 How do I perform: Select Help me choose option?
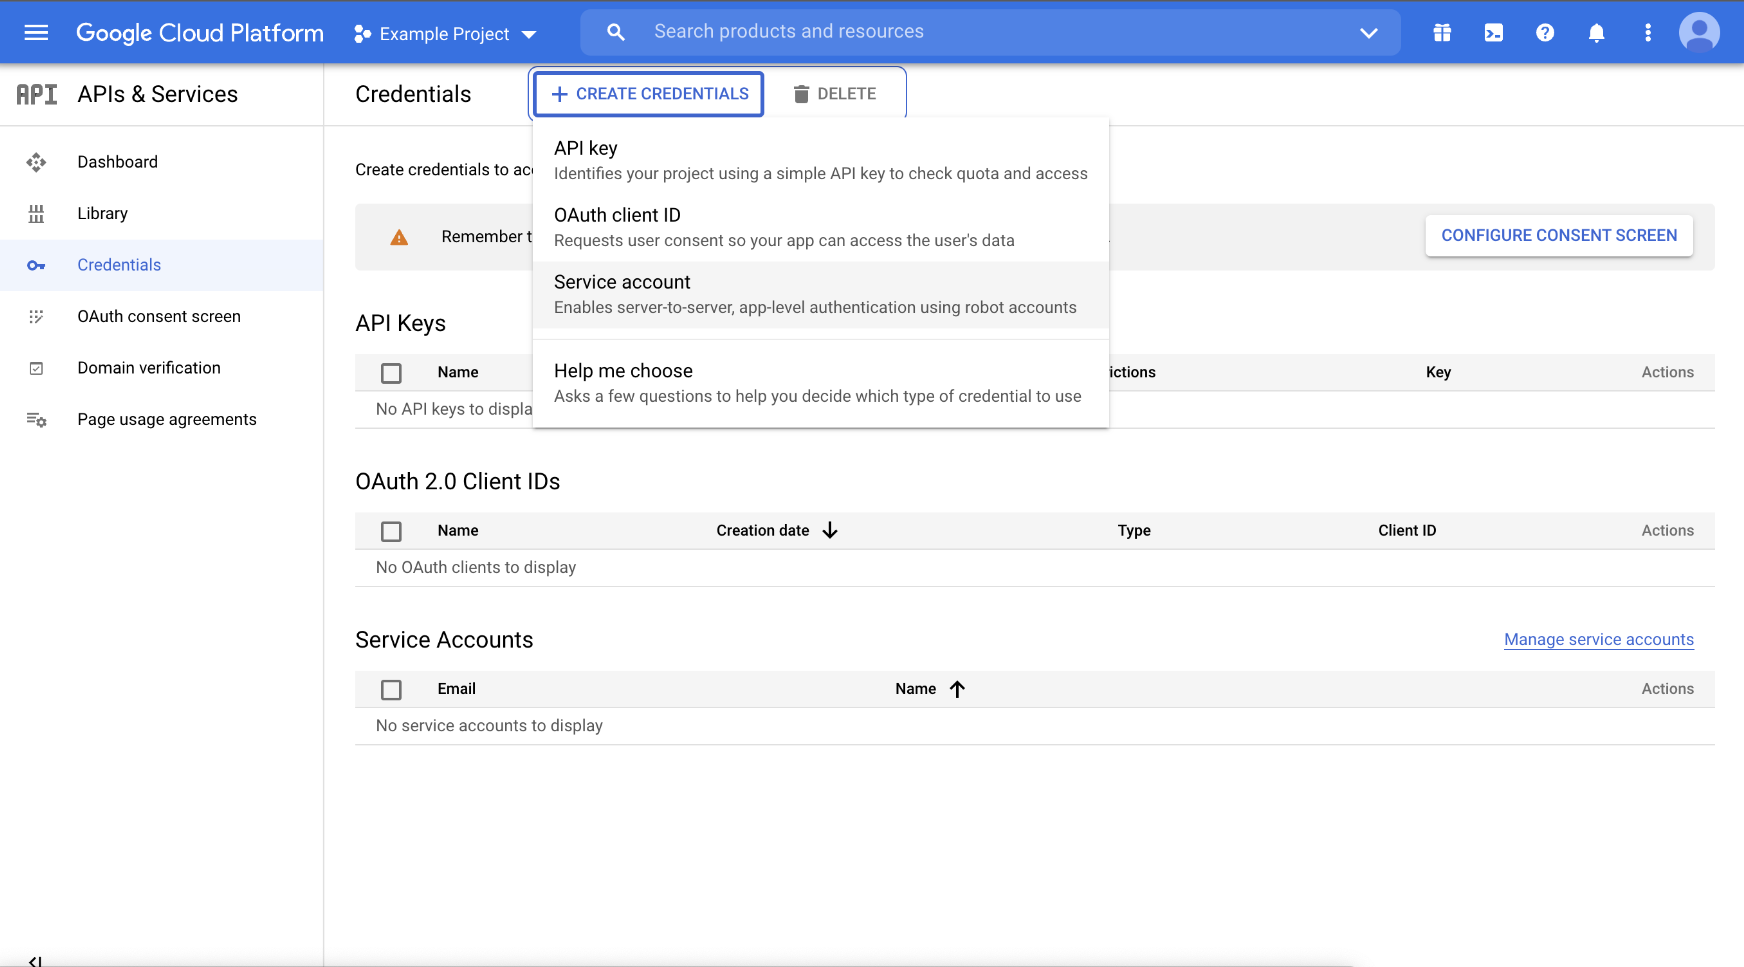(821, 383)
